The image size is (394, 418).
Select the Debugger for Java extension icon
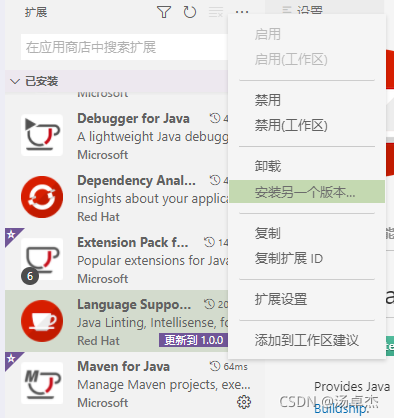pos(42,135)
